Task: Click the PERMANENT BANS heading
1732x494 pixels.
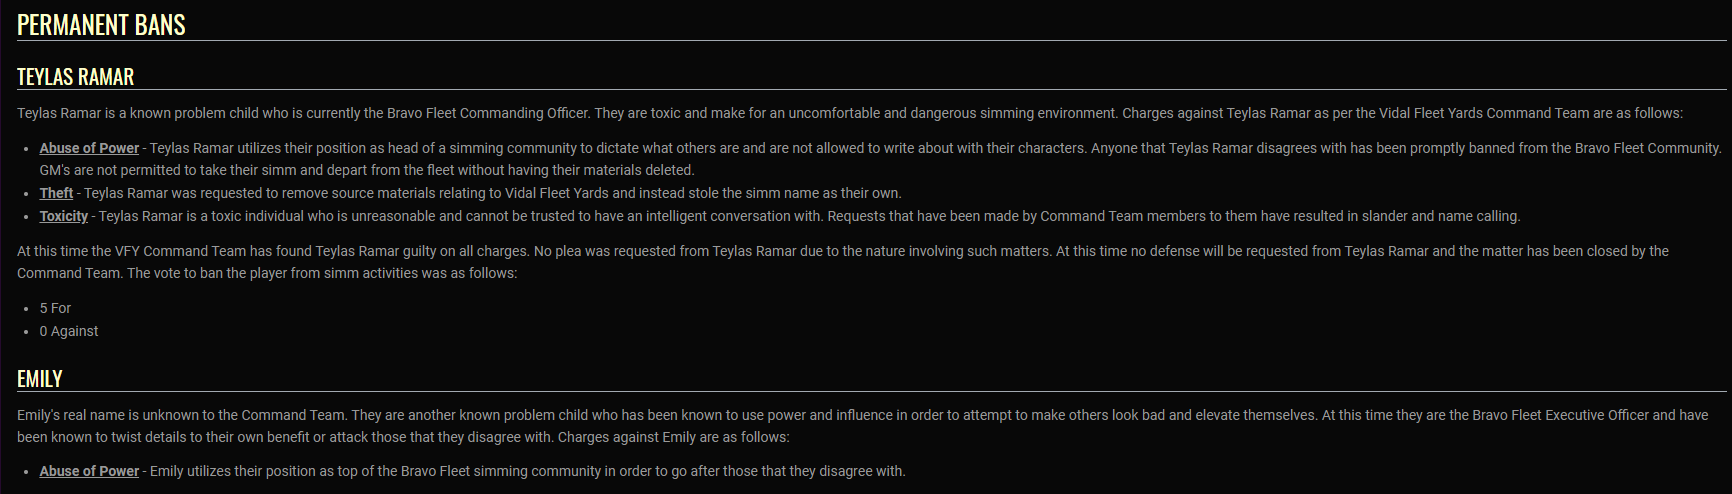Action: (101, 25)
